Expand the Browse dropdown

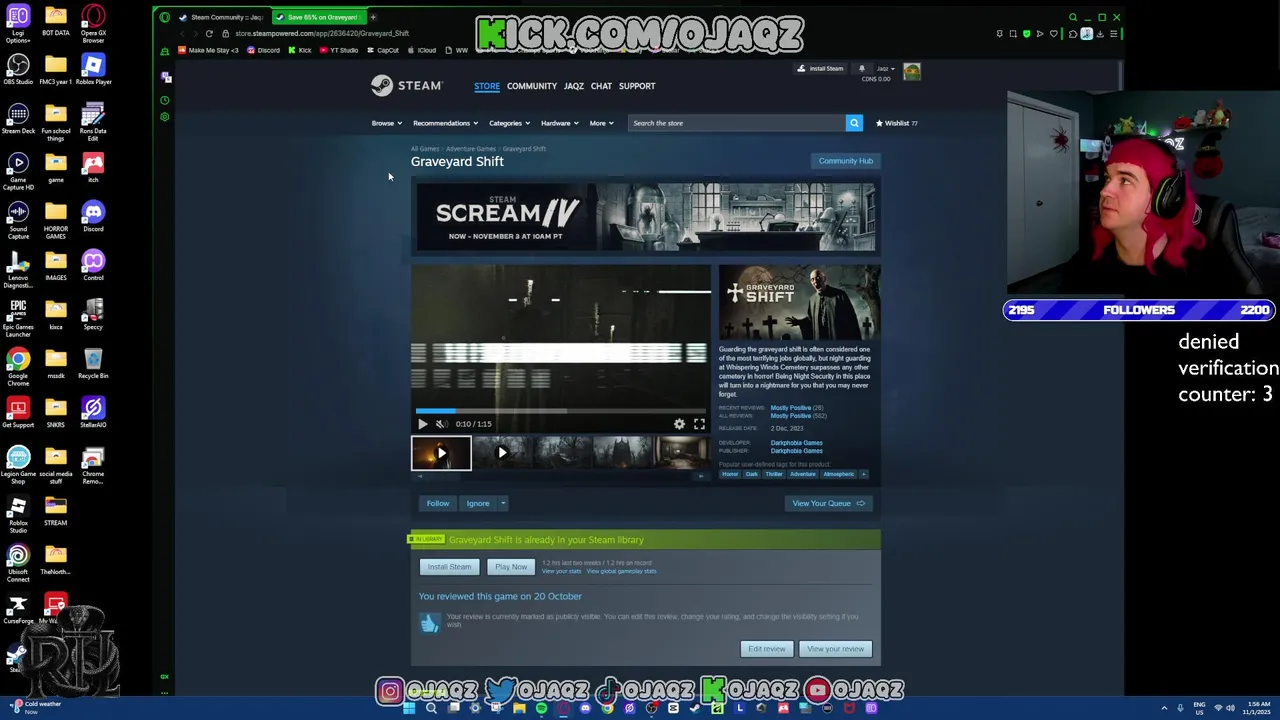click(x=386, y=123)
